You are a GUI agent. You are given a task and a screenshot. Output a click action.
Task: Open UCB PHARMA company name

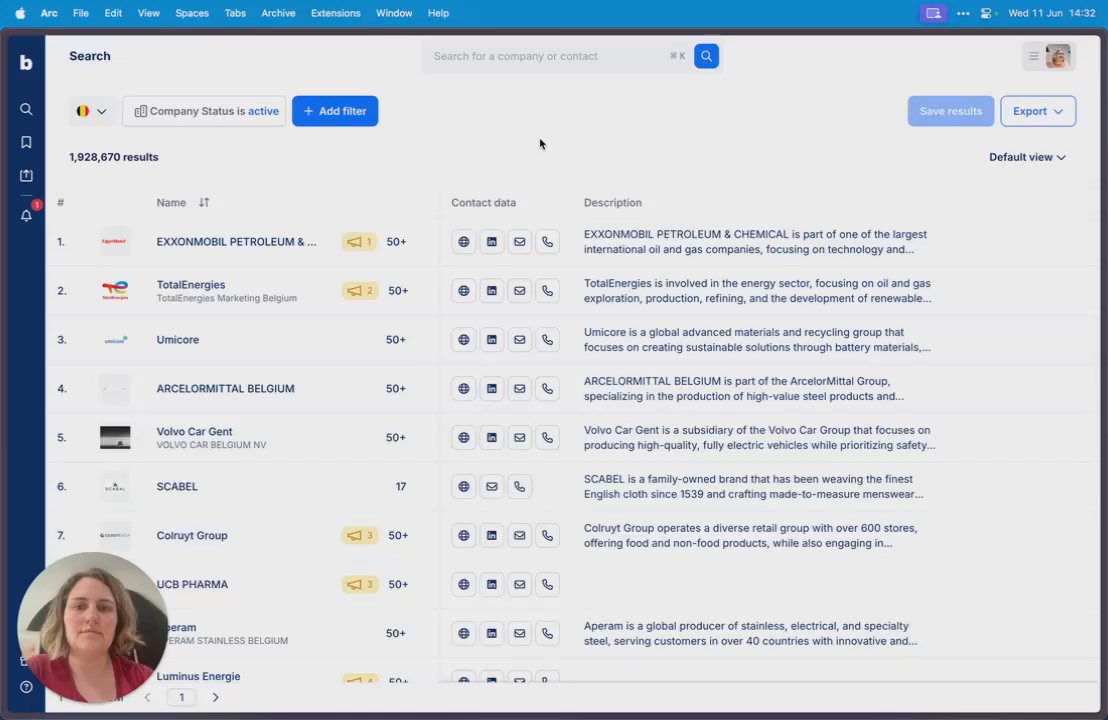click(192, 584)
